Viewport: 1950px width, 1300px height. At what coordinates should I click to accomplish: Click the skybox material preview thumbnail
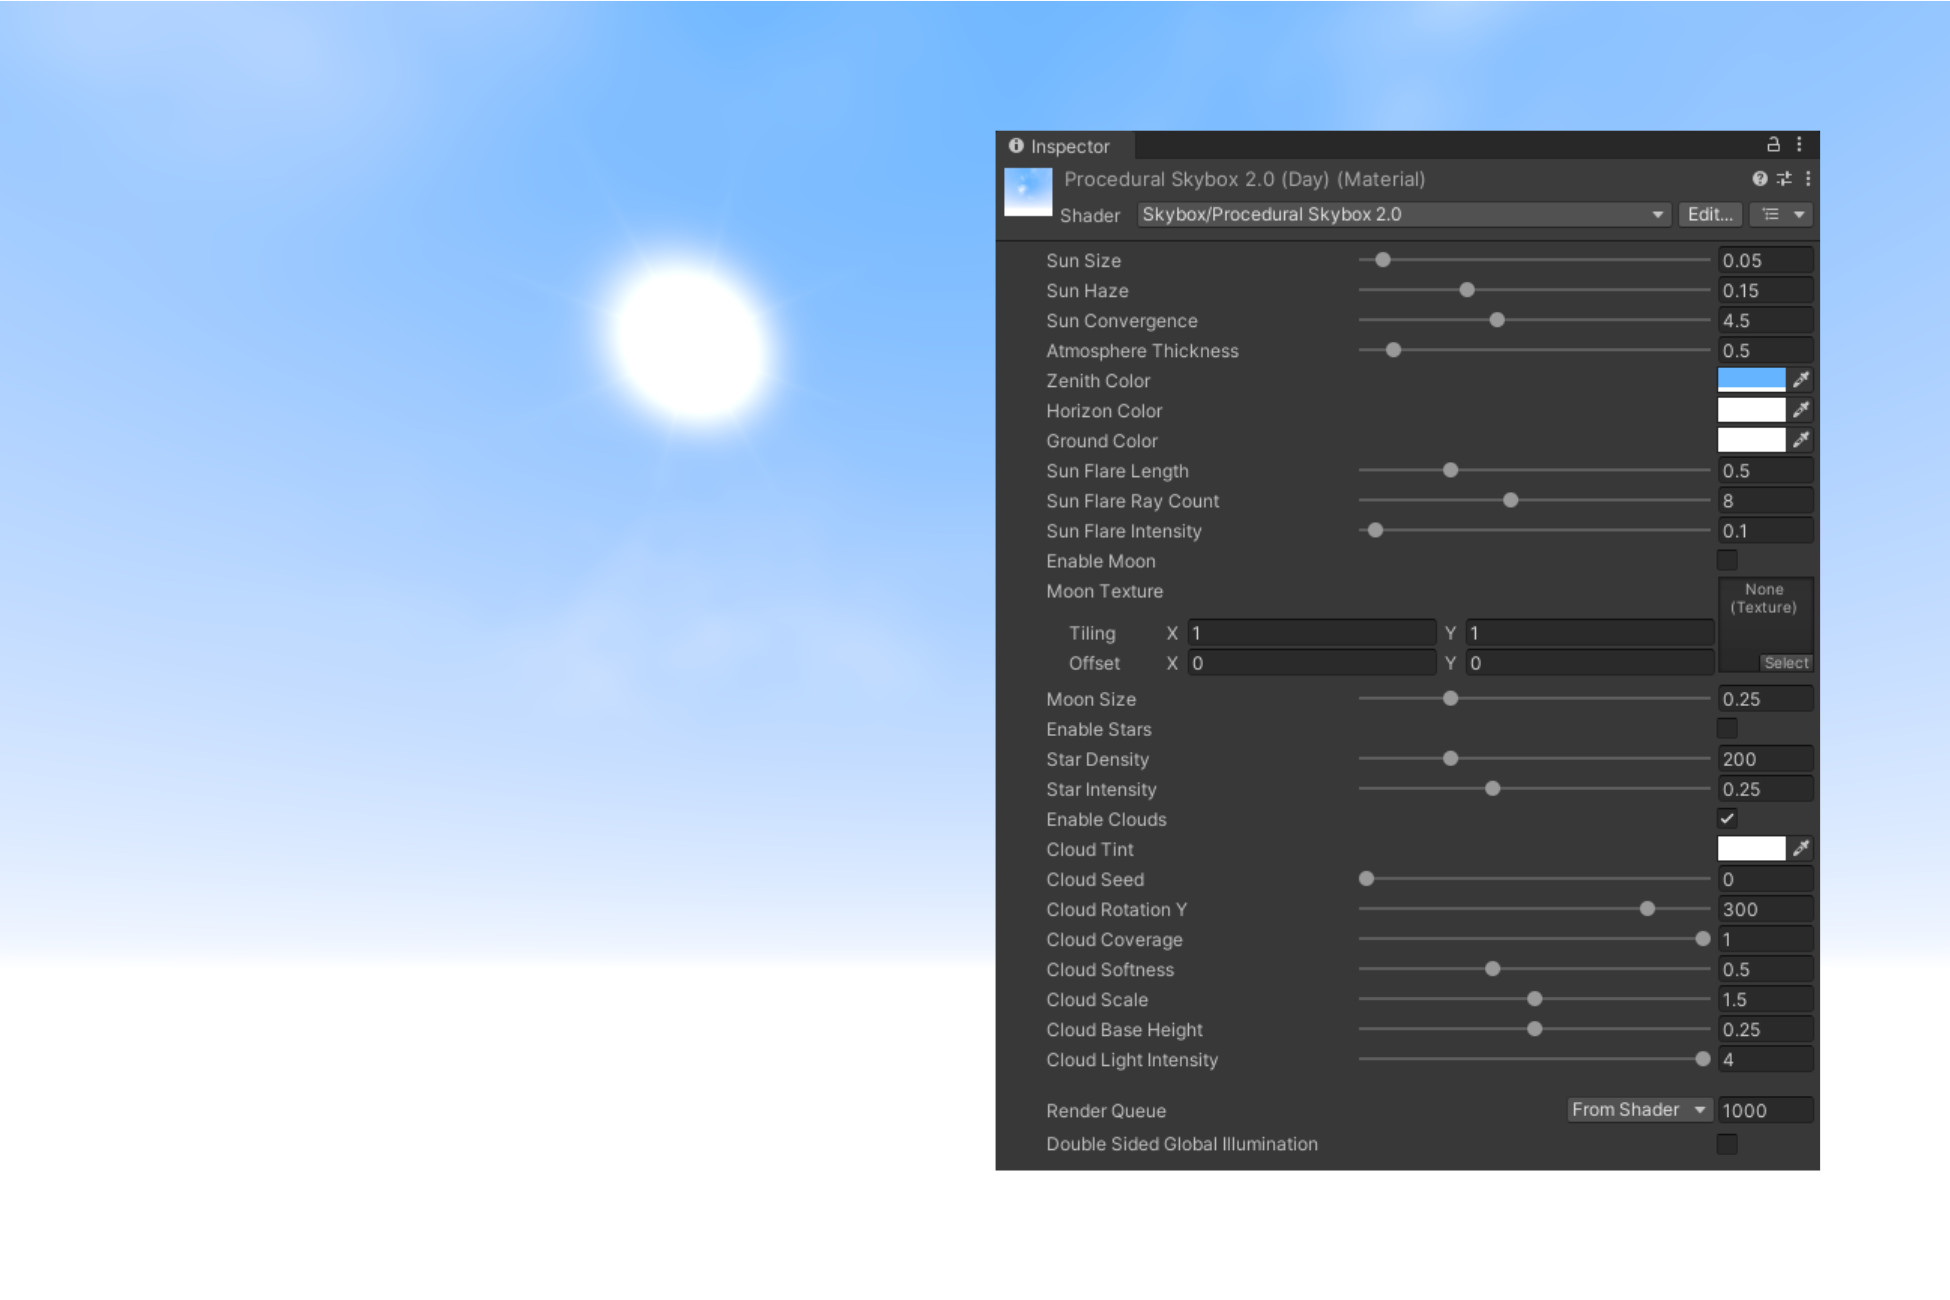[1027, 191]
